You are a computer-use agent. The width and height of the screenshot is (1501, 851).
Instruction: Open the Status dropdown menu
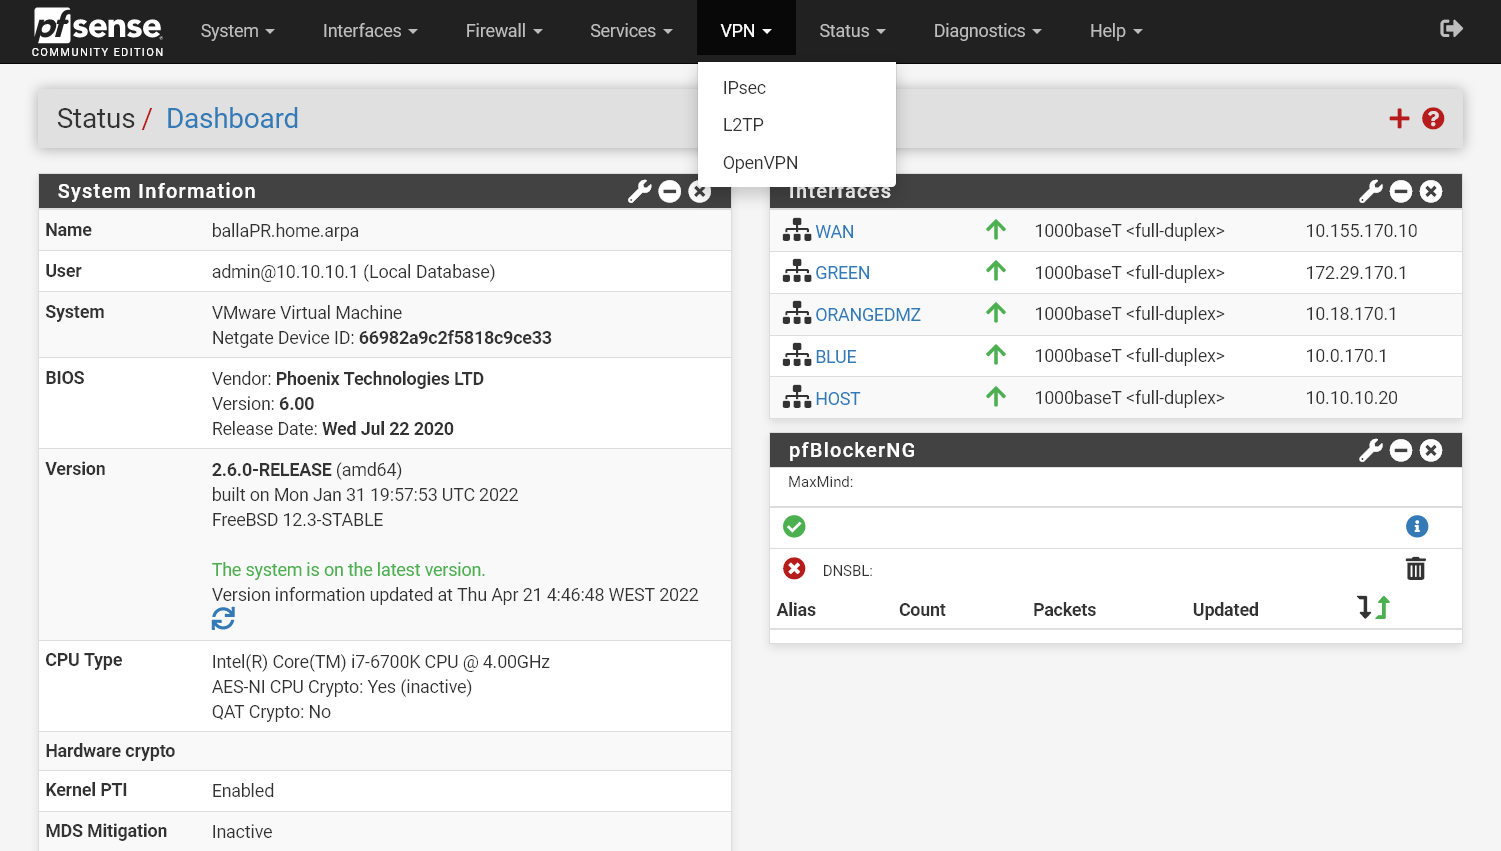pyautogui.click(x=851, y=31)
